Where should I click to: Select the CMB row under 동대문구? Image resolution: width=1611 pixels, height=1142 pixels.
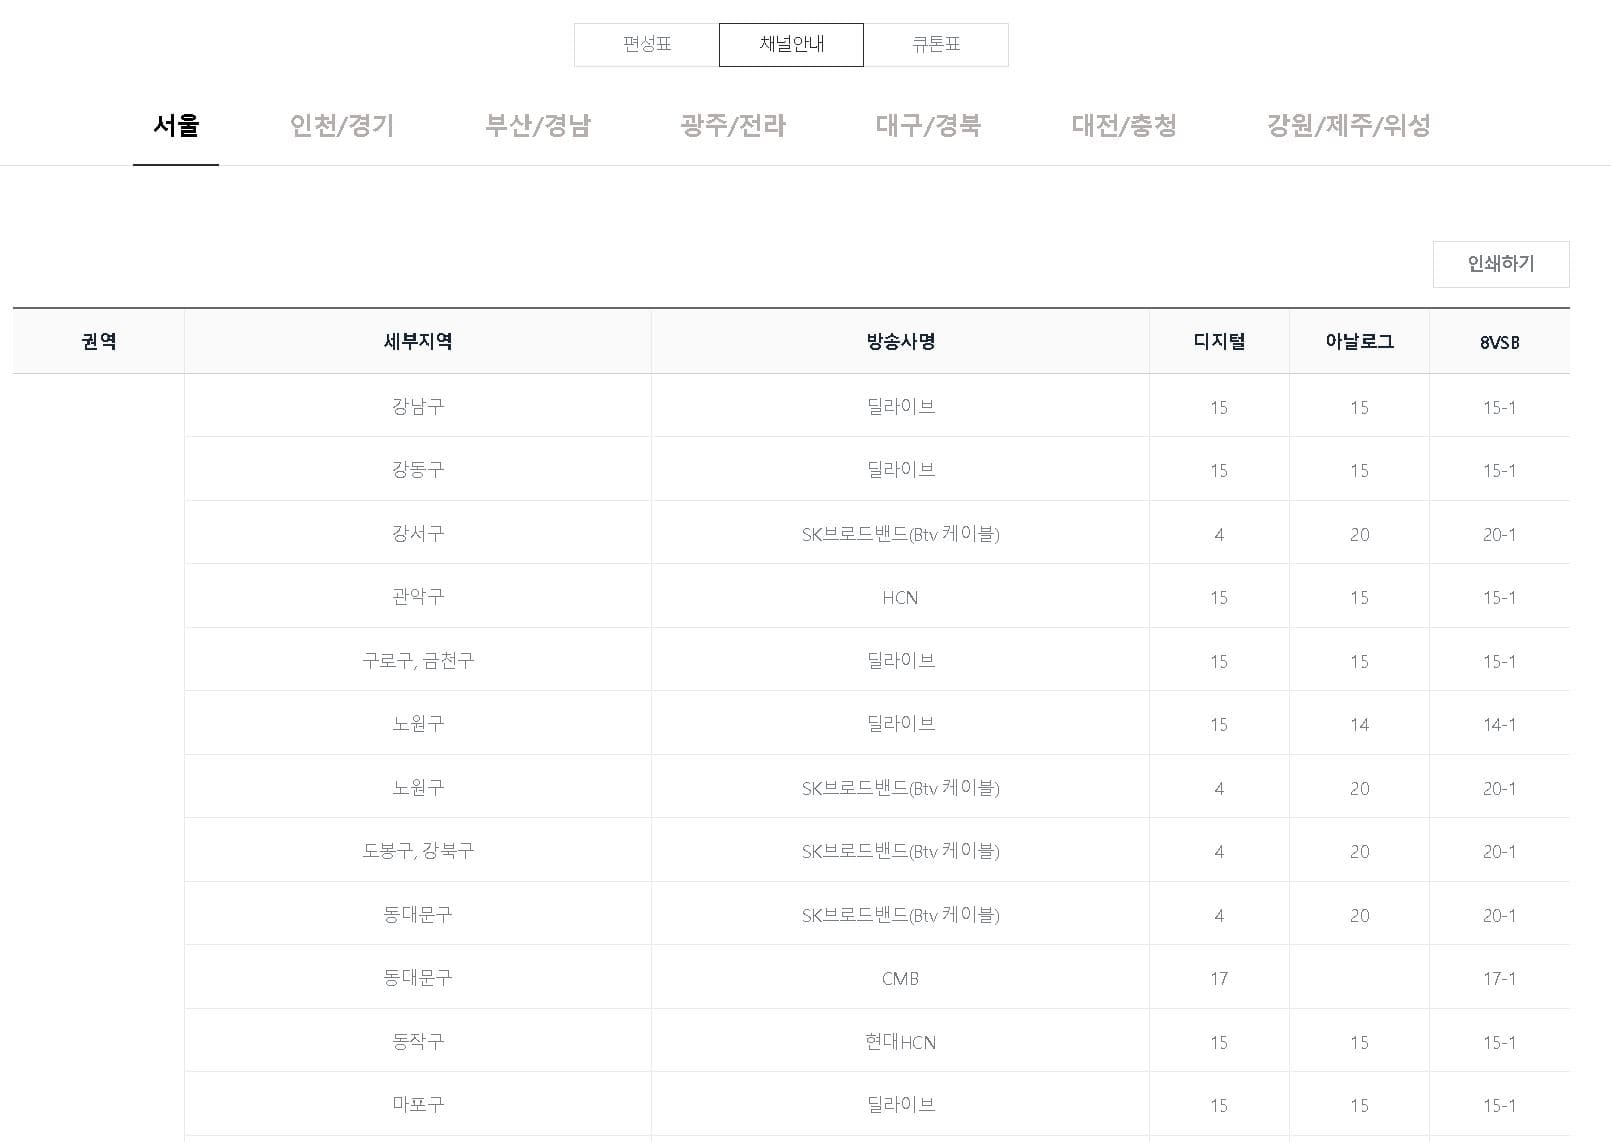tap(897, 978)
